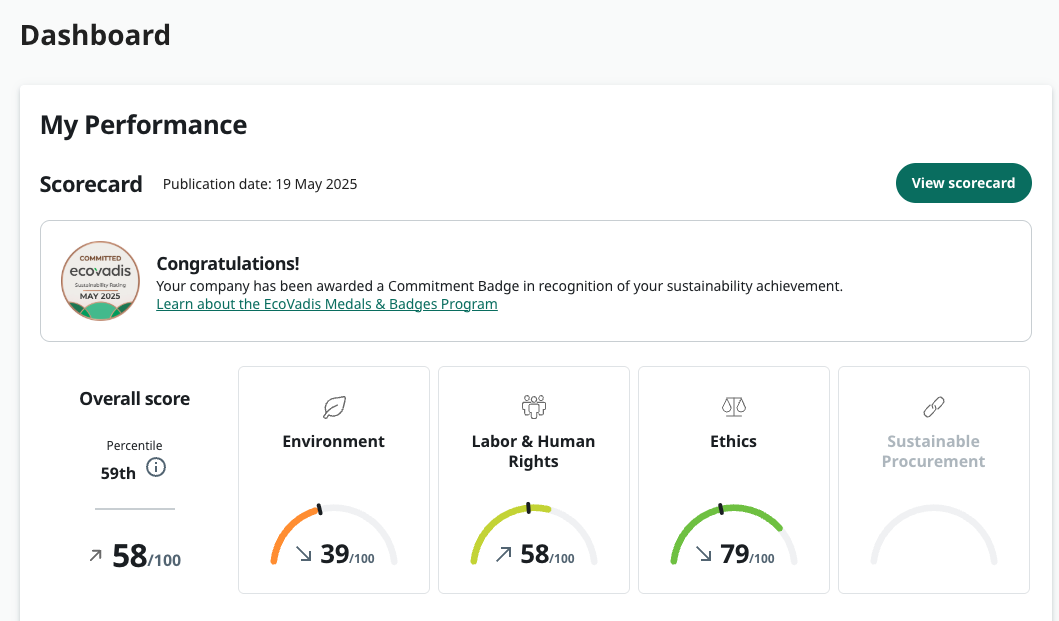Click the Labor & Human Rights people icon
The height and width of the screenshot is (621, 1059).
(534, 406)
